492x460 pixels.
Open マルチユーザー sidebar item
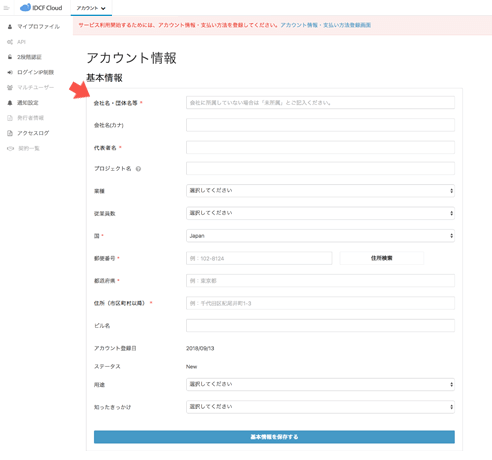tap(36, 88)
